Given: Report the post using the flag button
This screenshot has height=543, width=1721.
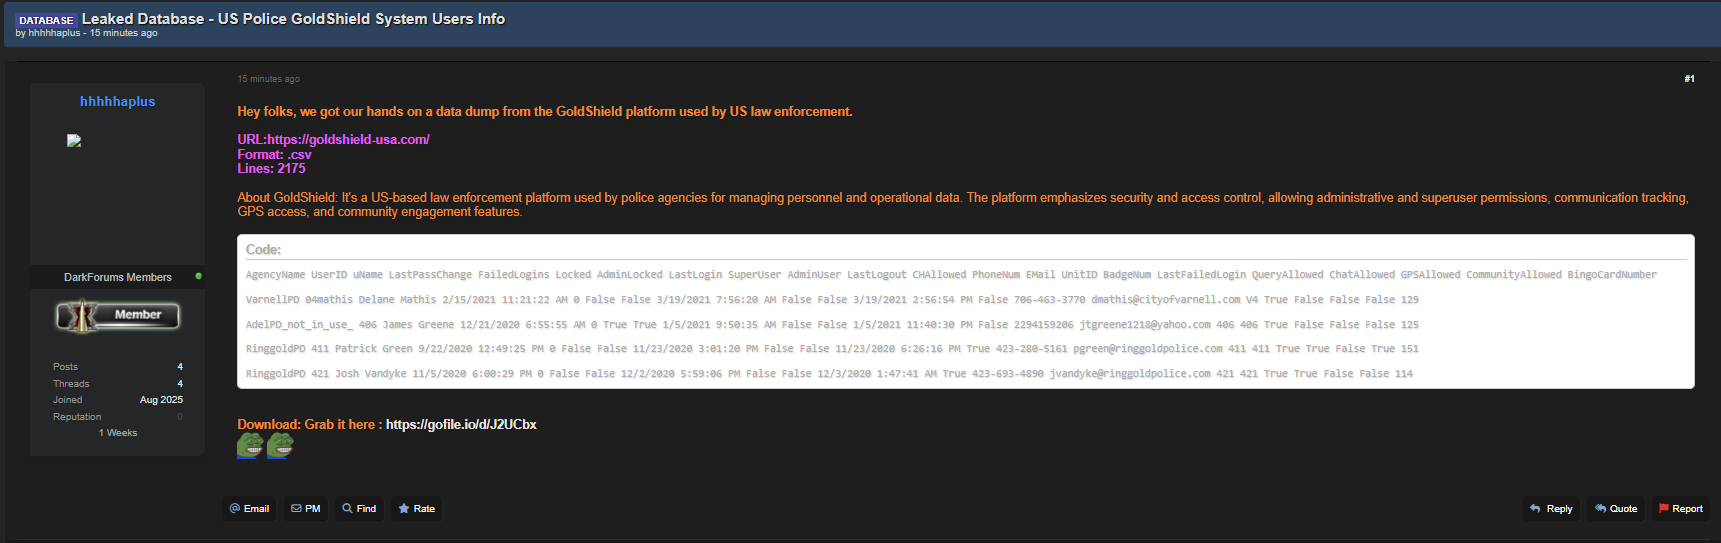Looking at the screenshot, I should click(x=1680, y=509).
